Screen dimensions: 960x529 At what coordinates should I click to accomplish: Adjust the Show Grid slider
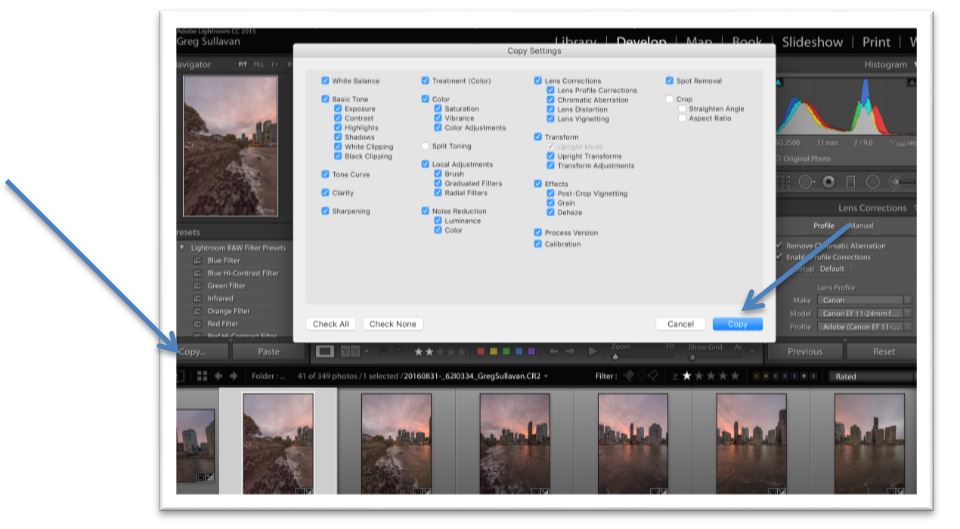pyautogui.click(x=692, y=356)
